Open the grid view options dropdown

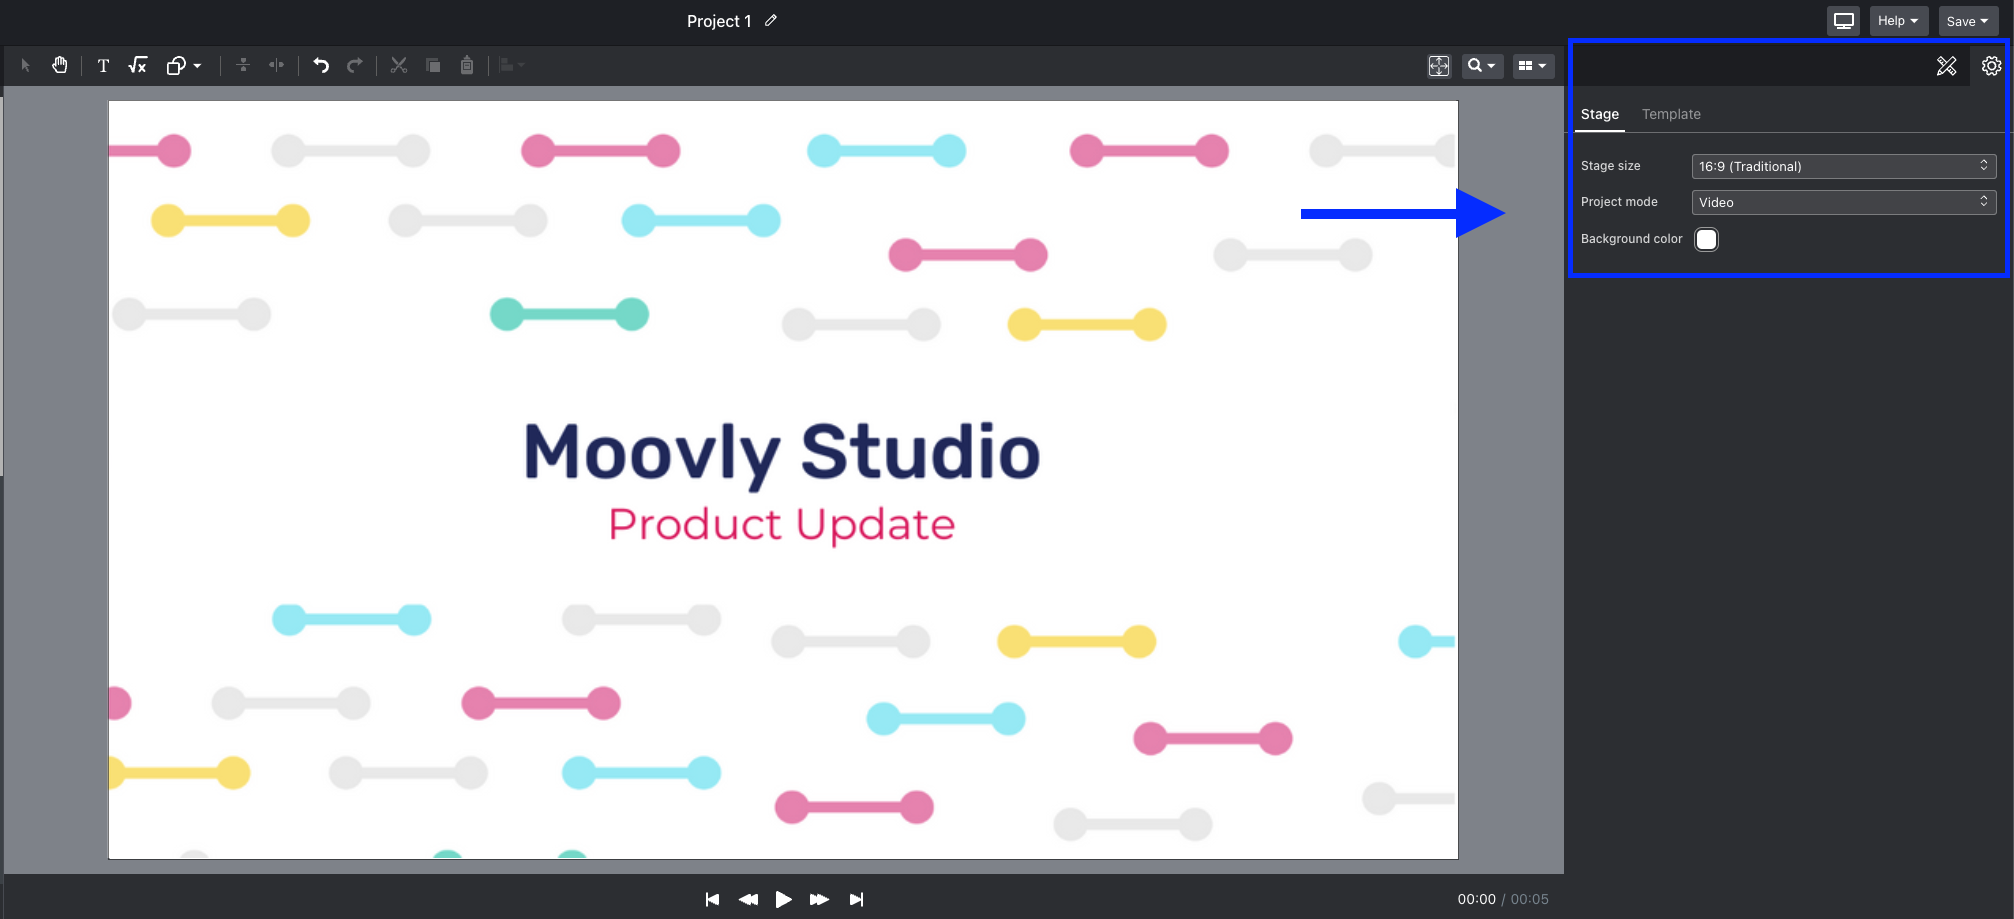tap(1532, 66)
